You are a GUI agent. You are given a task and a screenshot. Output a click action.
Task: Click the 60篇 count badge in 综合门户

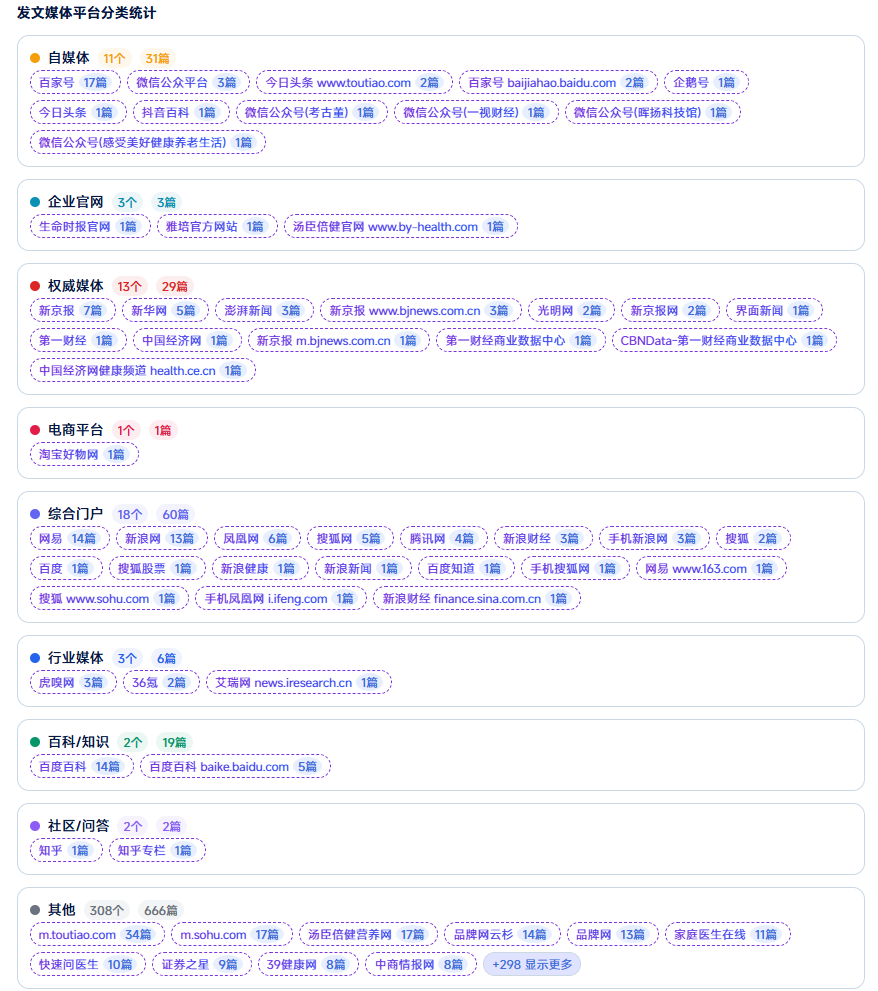coord(175,514)
